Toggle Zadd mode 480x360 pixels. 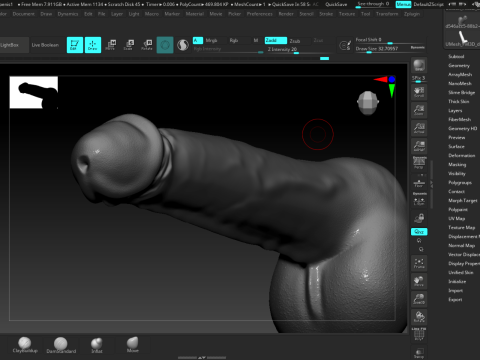[276, 40]
